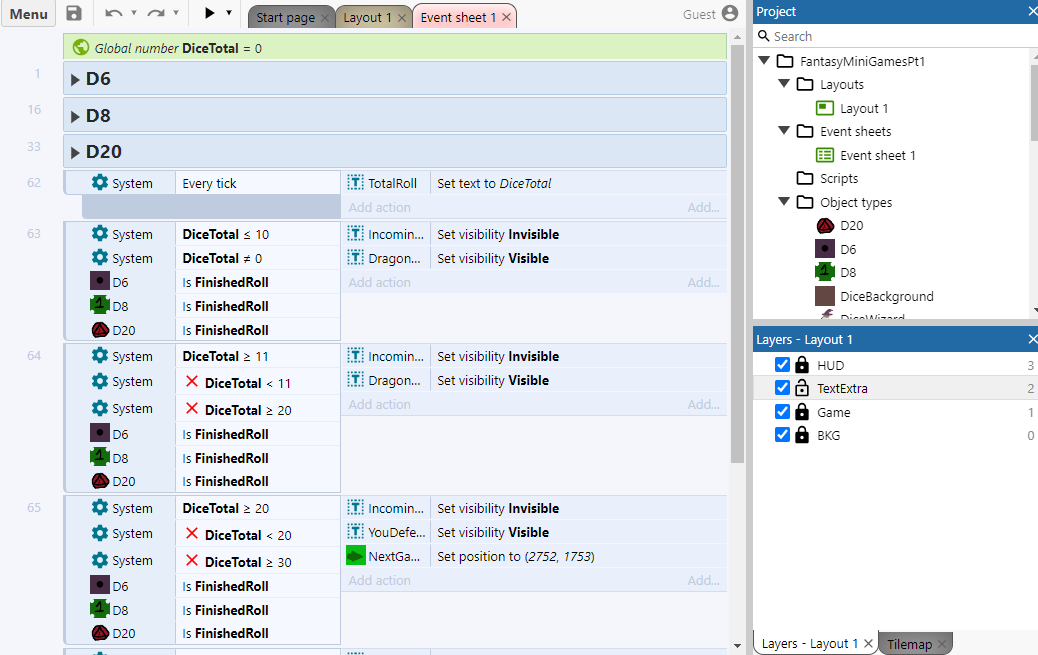Click the Redo arrow icon
The height and width of the screenshot is (655, 1038).
(x=155, y=14)
